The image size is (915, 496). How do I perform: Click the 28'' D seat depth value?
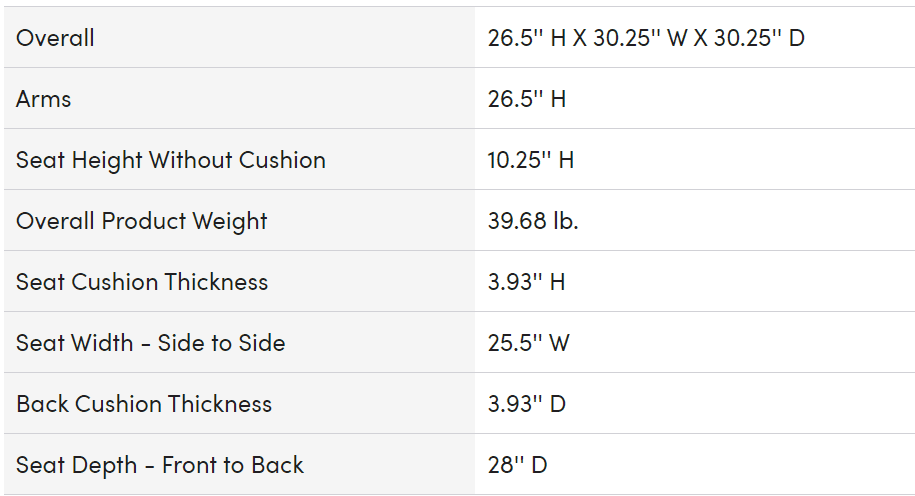pyautogui.click(x=517, y=465)
